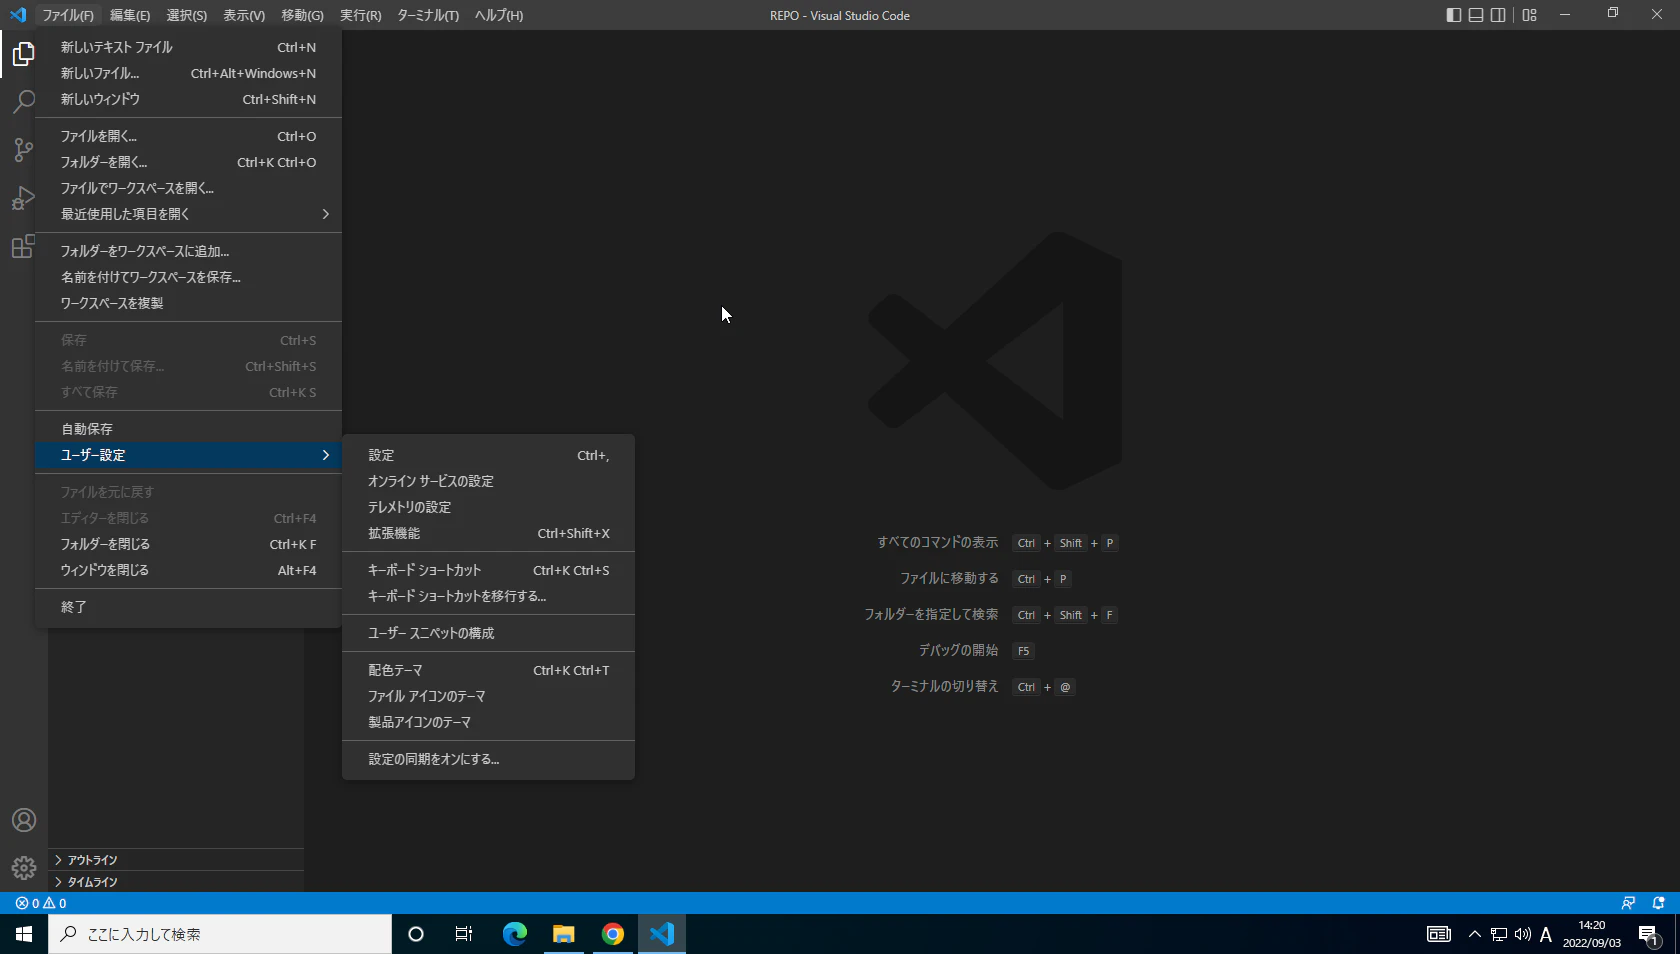Expand the アウトライン section
1680x954 pixels.
tap(176, 860)
